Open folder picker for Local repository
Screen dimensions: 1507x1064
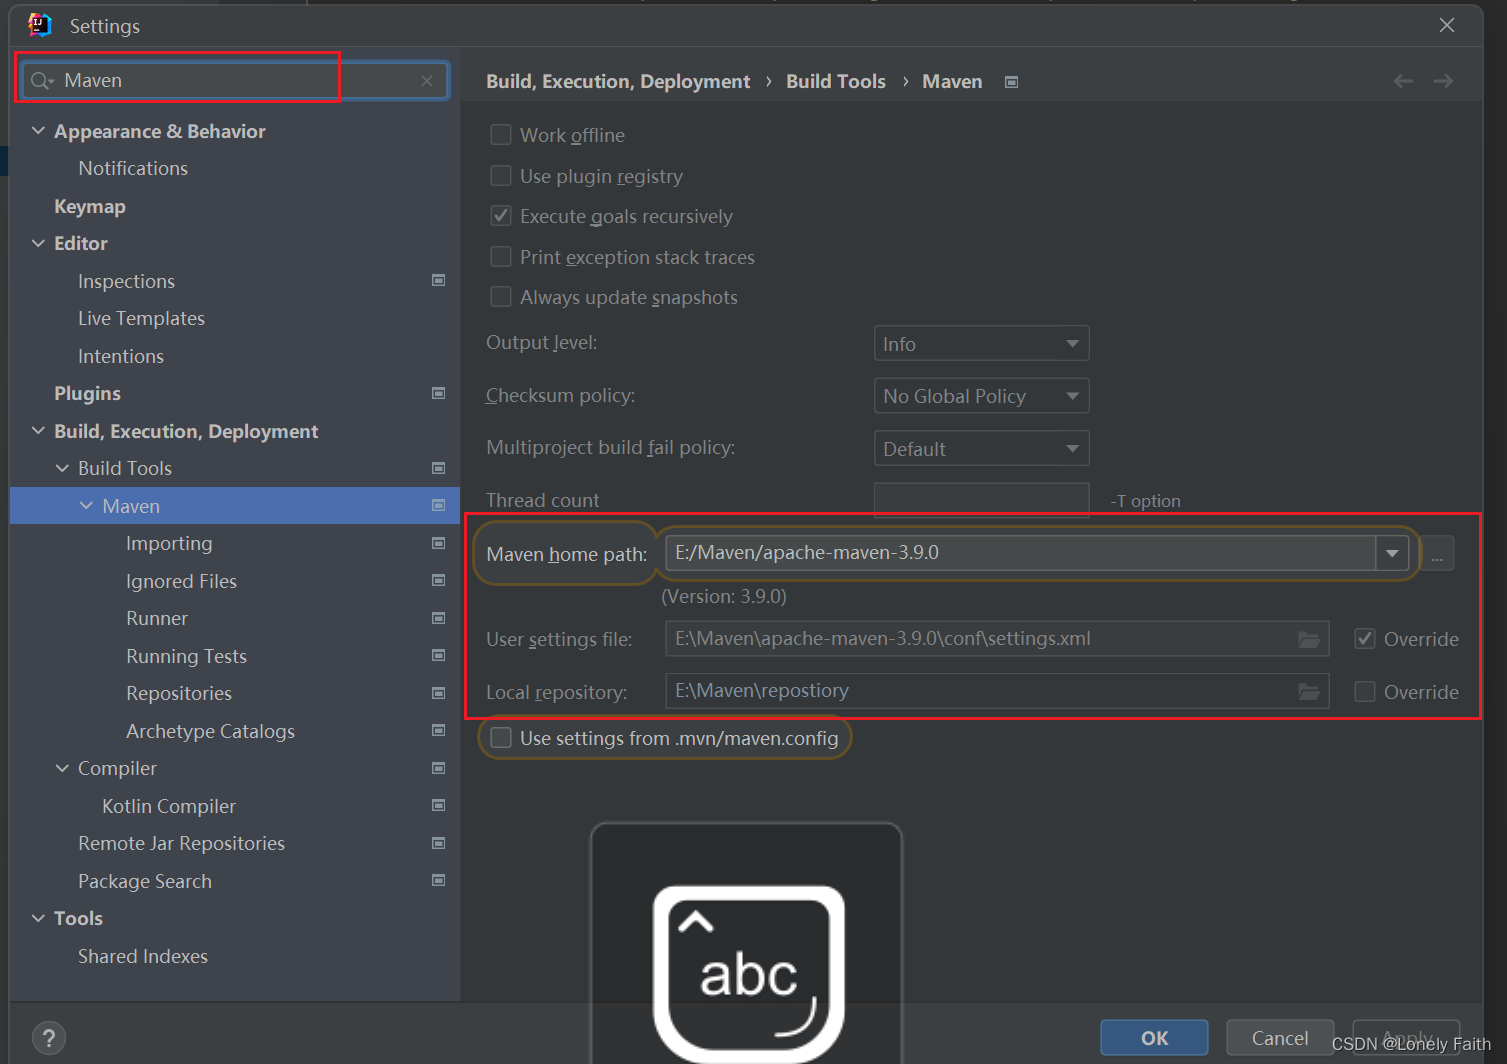pos(1309,690)
